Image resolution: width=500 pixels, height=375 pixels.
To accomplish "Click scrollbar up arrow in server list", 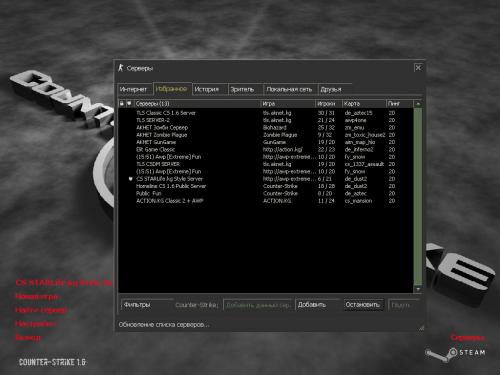I will click(x=418, y=104).
